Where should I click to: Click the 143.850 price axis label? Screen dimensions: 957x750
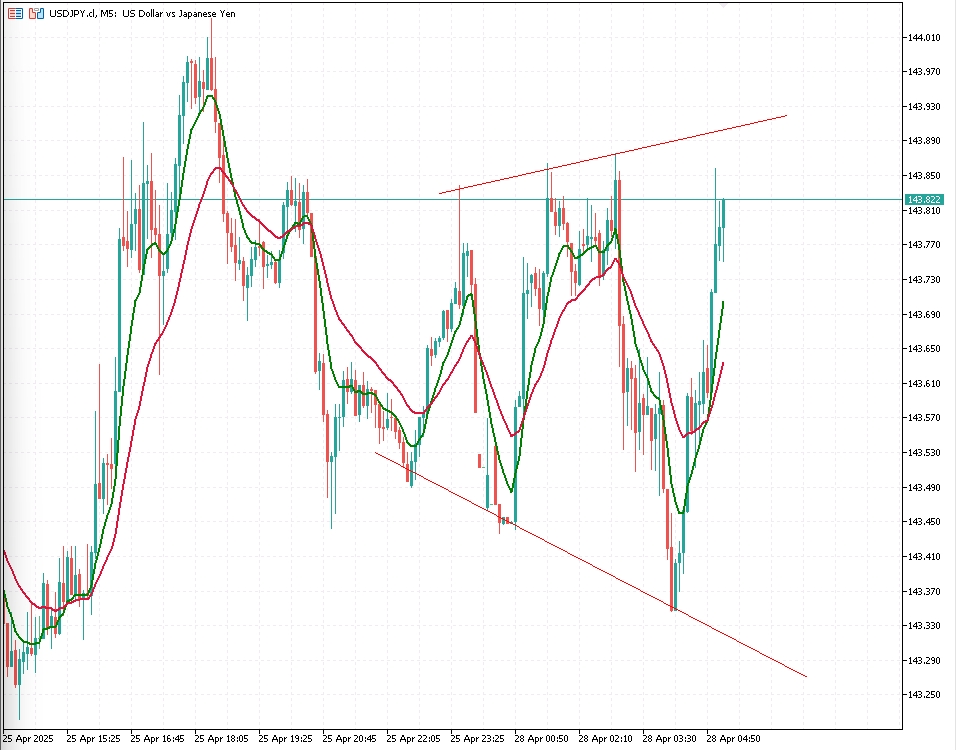(924, 175)
